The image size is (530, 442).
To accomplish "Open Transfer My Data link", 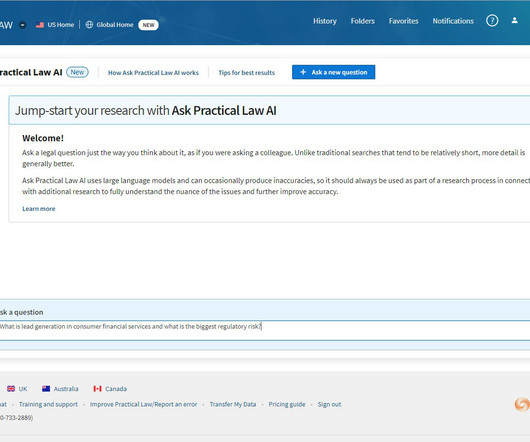I will pos(233,404).
